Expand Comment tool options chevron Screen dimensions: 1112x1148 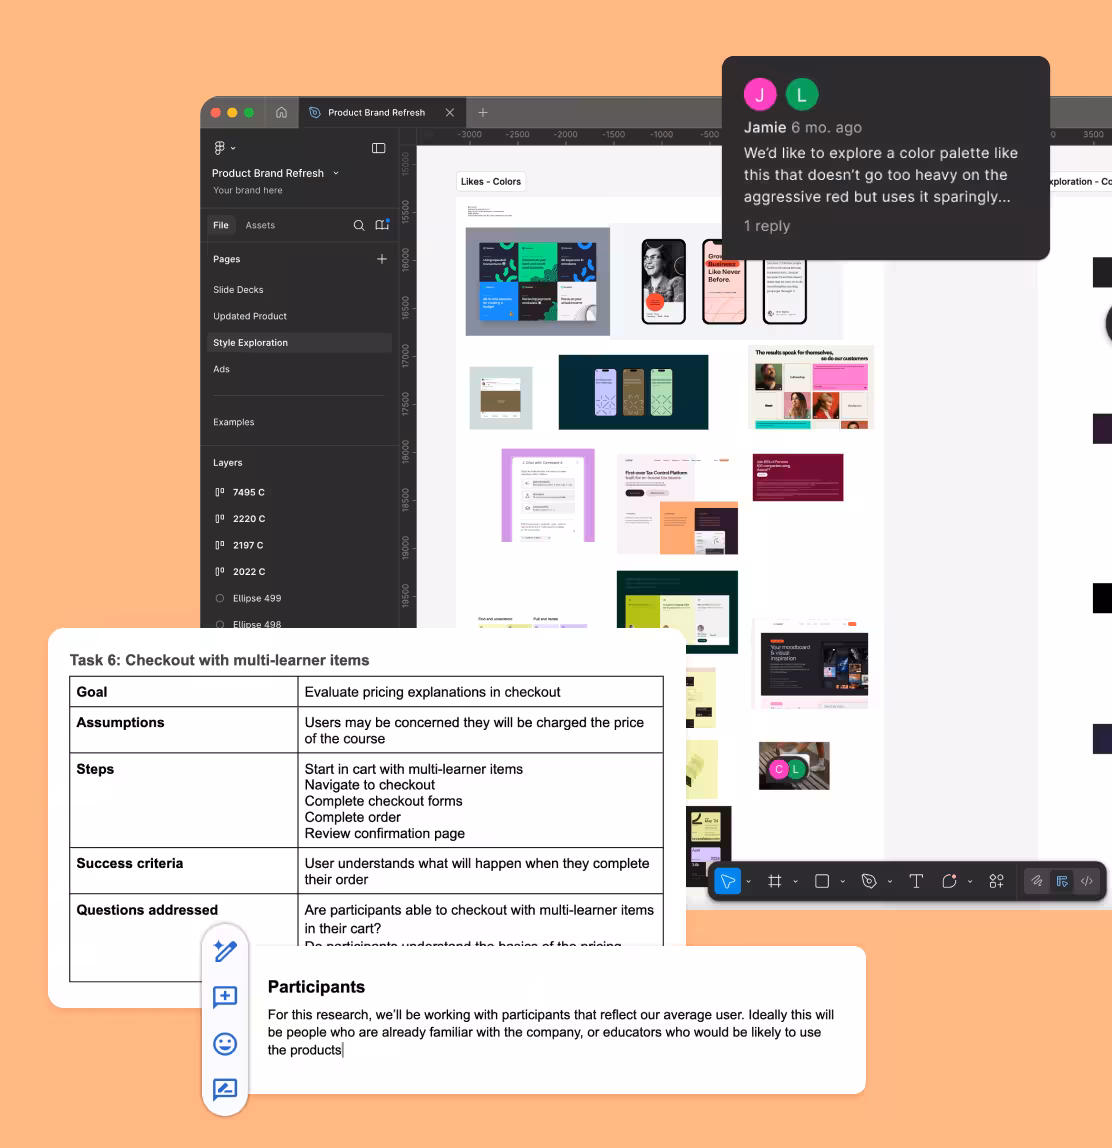970,882
